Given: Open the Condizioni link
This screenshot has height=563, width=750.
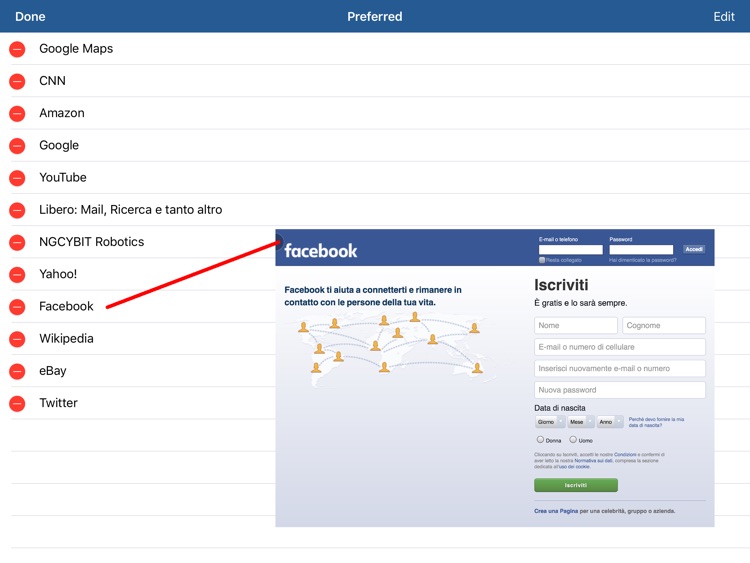Looking at the screenshot, I should [625, 454].
